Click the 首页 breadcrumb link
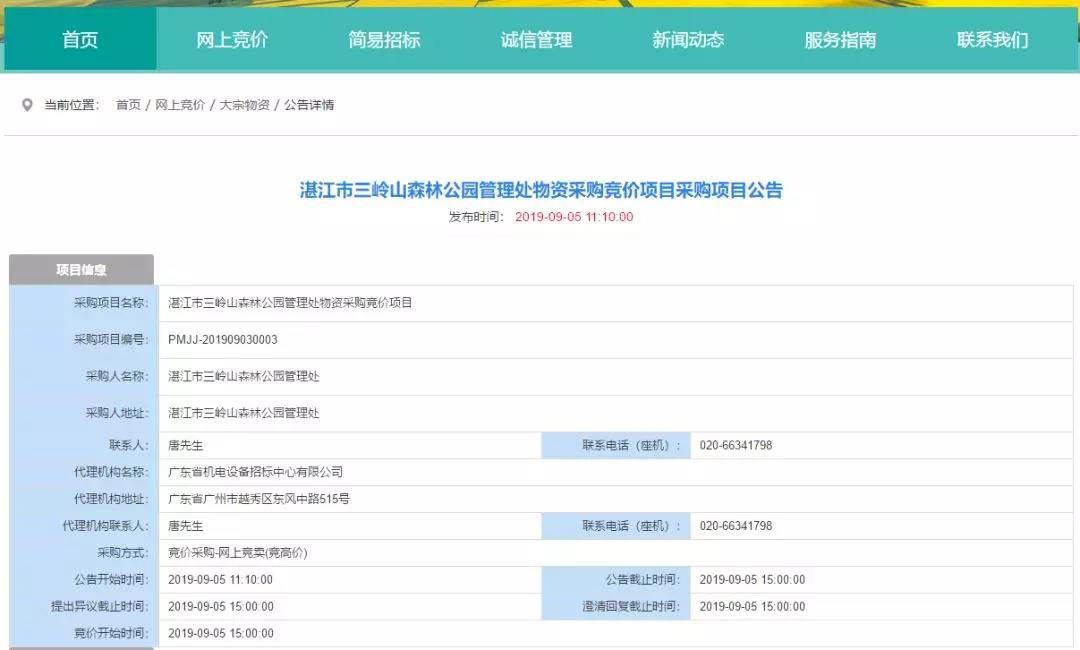Image resolution: width=1080 pixels, height=650 pixels. point(128,105)
